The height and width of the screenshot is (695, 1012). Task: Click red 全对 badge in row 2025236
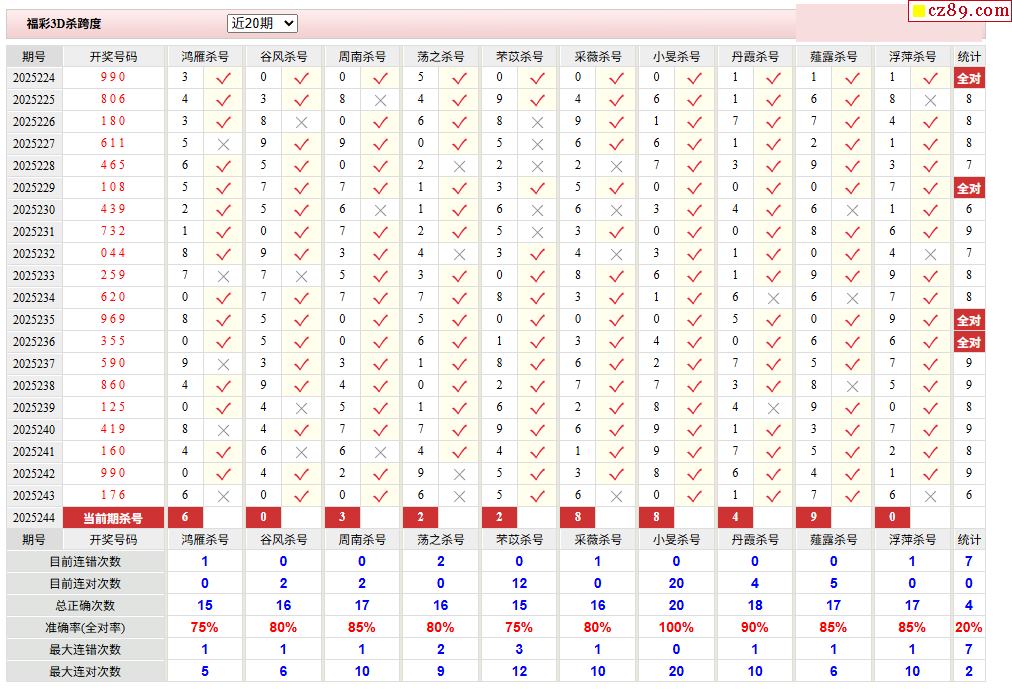969,342
